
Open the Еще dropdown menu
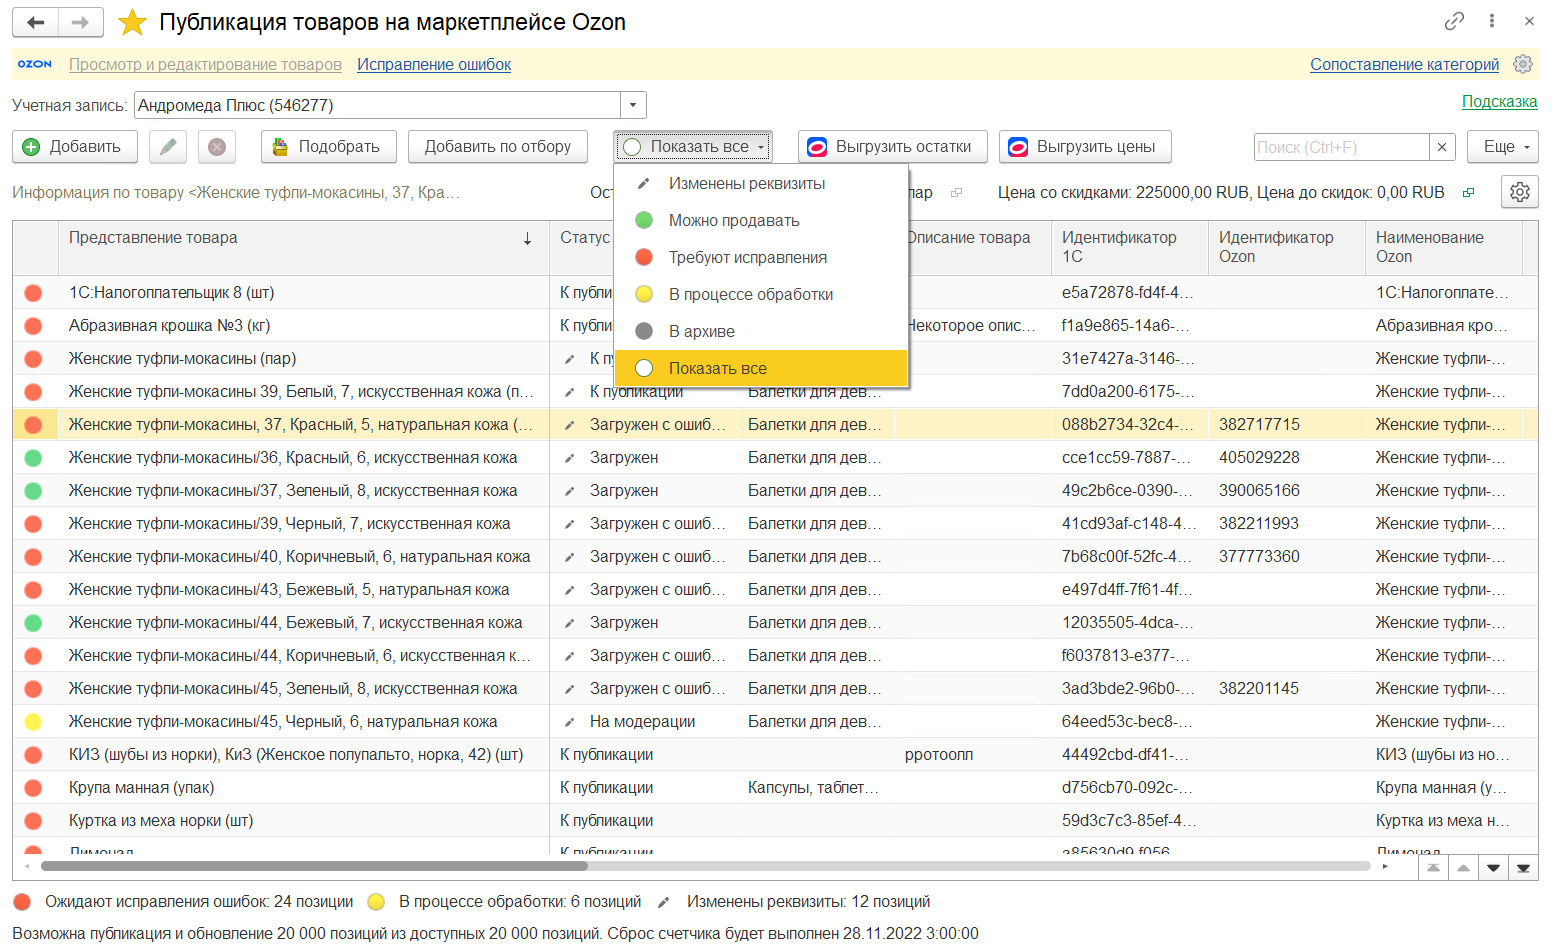[1503, 147]
